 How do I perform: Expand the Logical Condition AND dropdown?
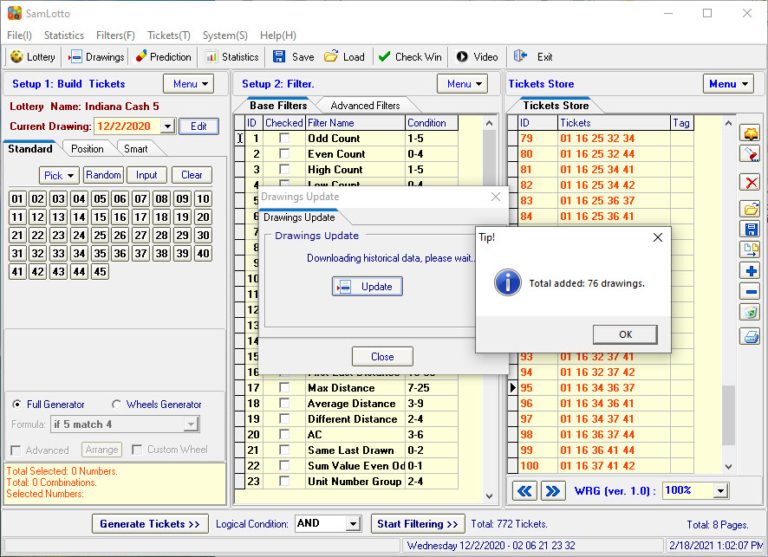click(x=353, y=524)
